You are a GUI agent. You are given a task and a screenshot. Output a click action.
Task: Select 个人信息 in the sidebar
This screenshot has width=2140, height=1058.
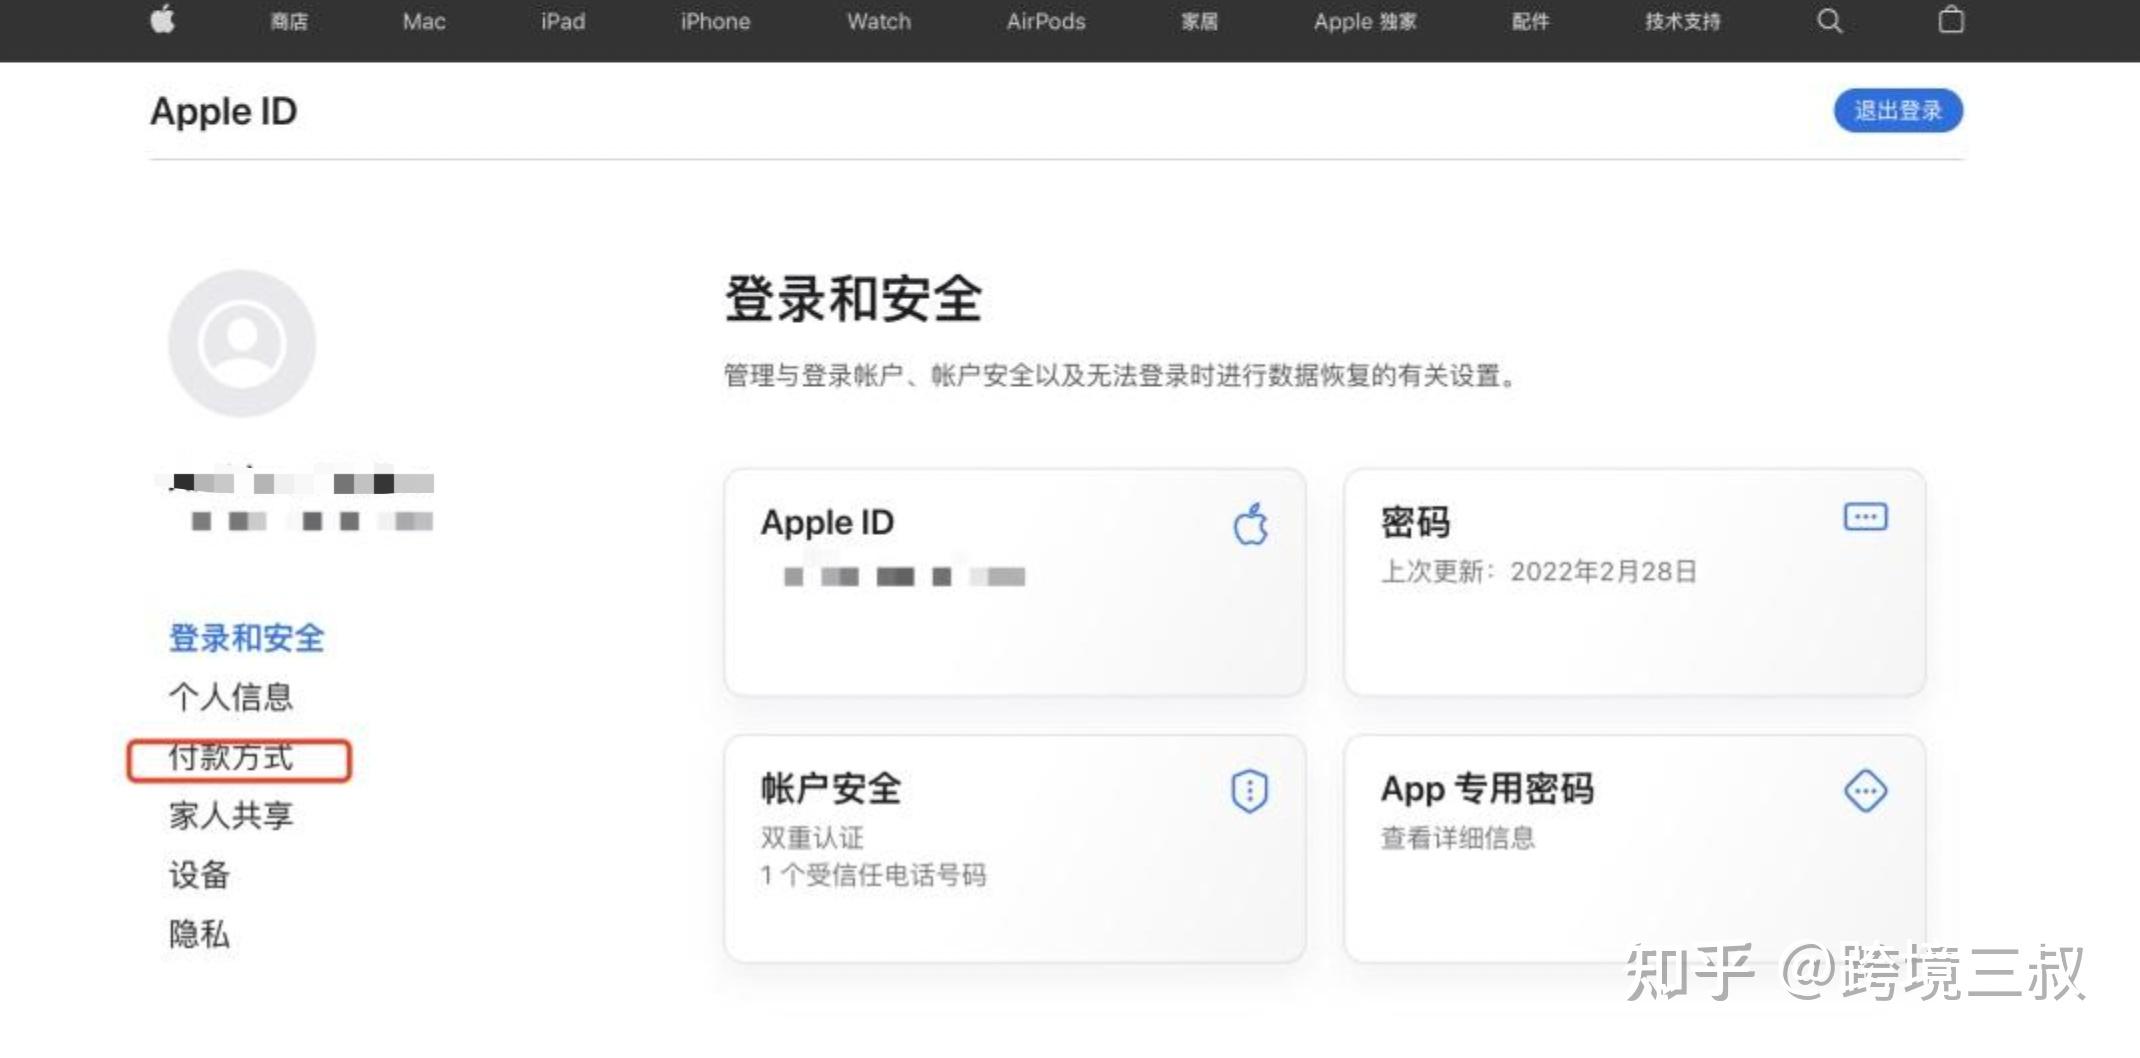(231, 697)
